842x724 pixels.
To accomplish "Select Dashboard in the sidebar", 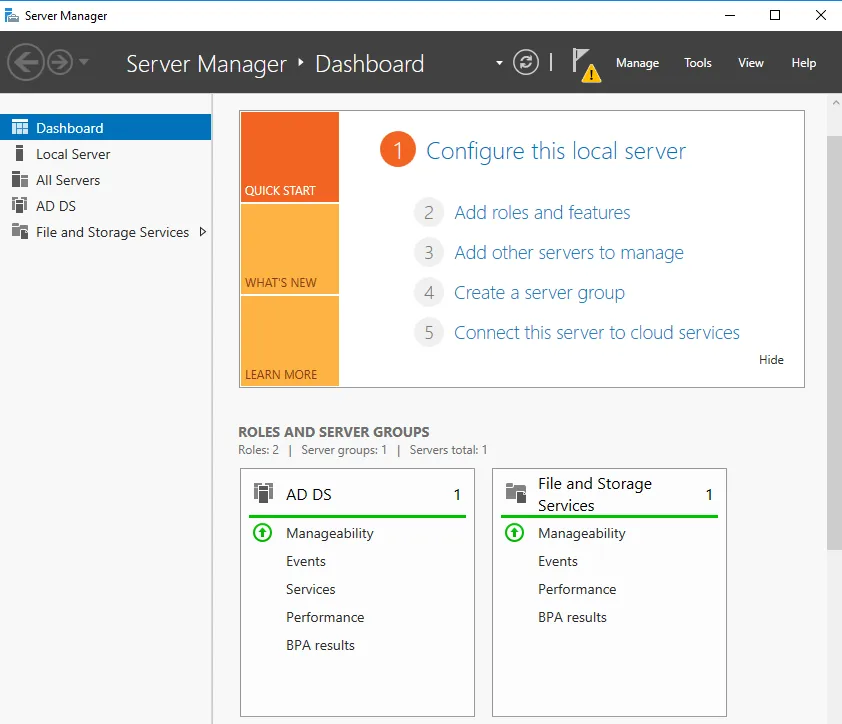I will pyautogui.click(x=105, y=127).
